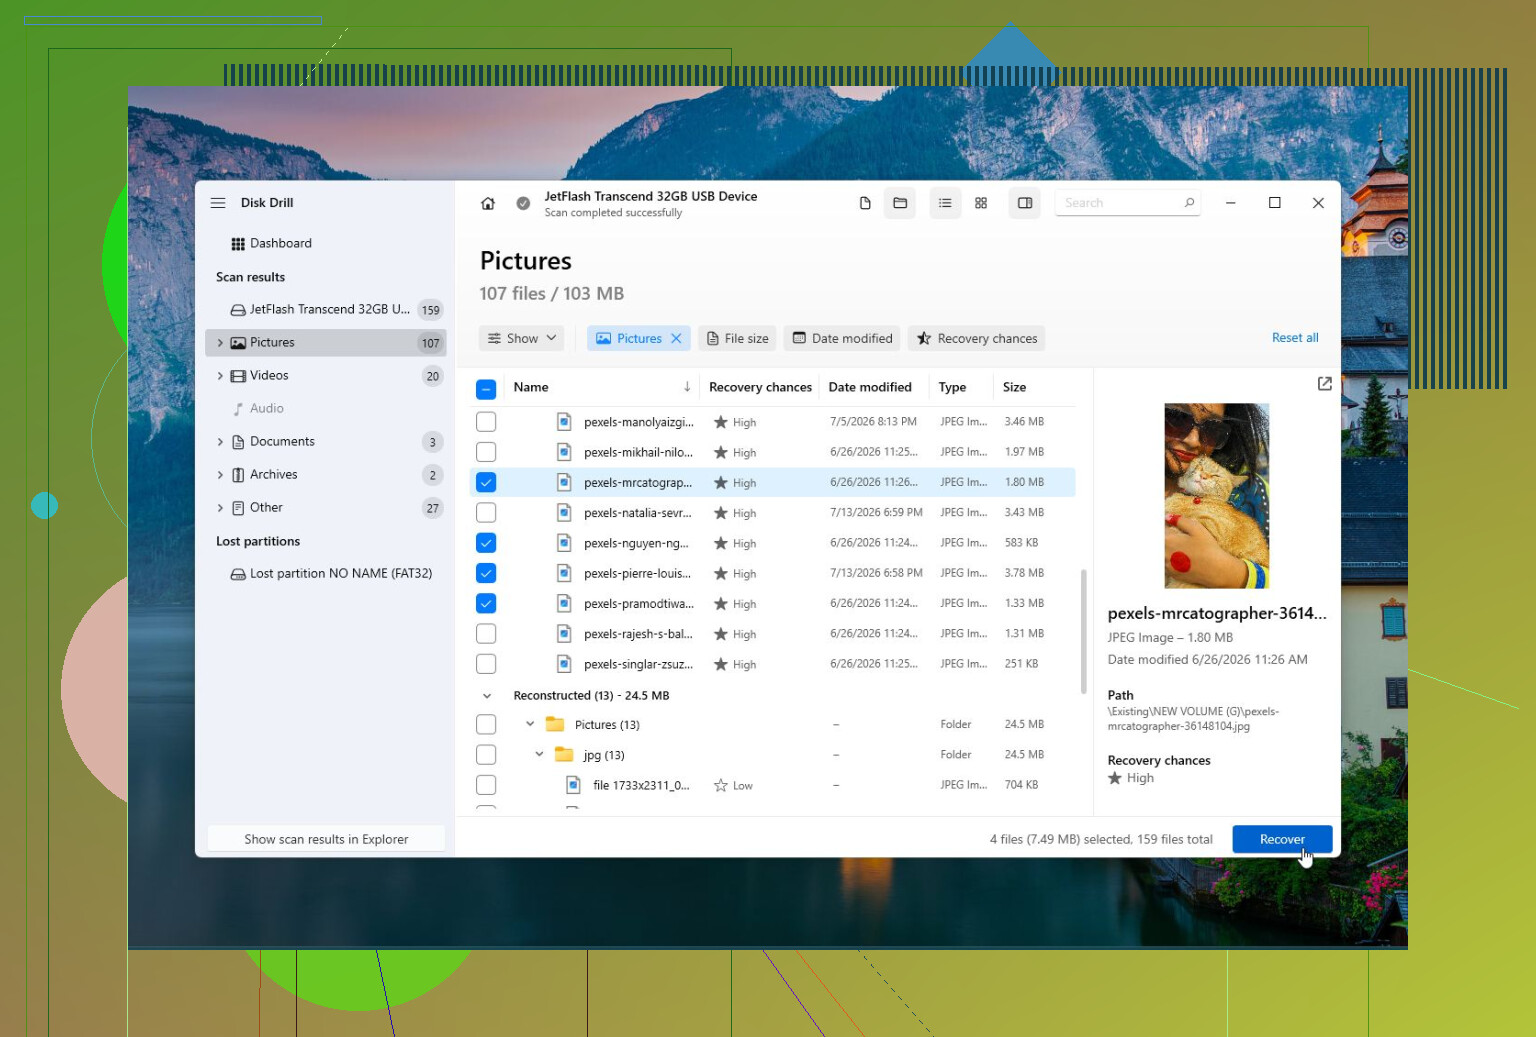Click the Low star icon for file 1733x2311
The width and height of the screenshot is (1536, 1037).
[720, 786]
